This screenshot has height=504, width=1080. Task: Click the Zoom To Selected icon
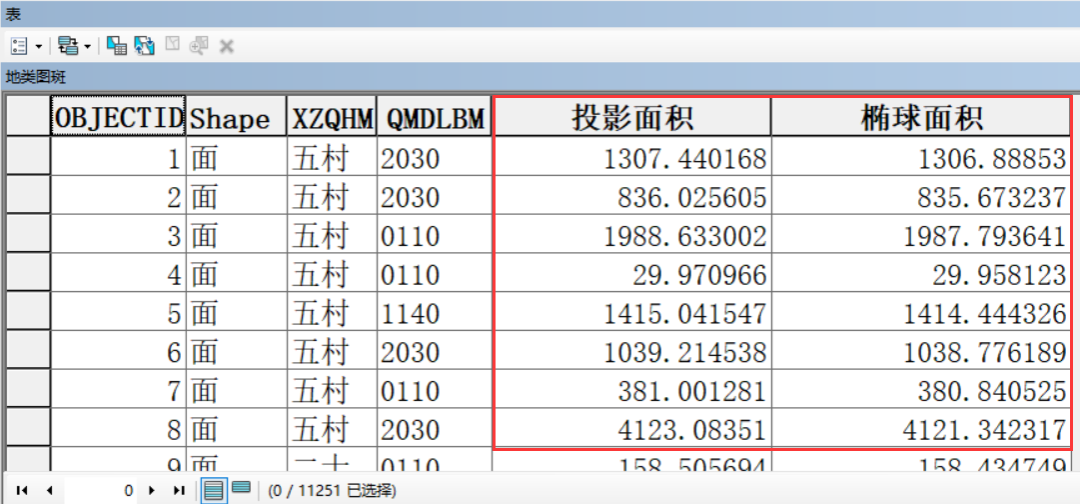(x=199, y=46)
